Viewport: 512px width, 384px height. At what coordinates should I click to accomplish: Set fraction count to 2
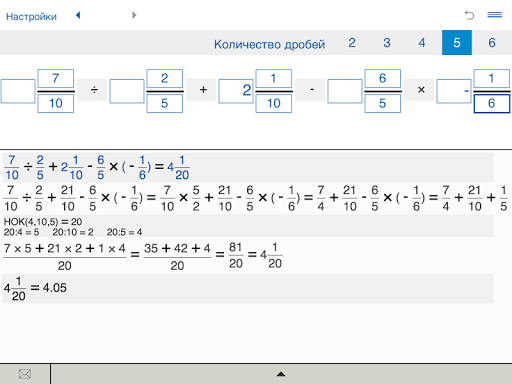(x=352, y=43)
